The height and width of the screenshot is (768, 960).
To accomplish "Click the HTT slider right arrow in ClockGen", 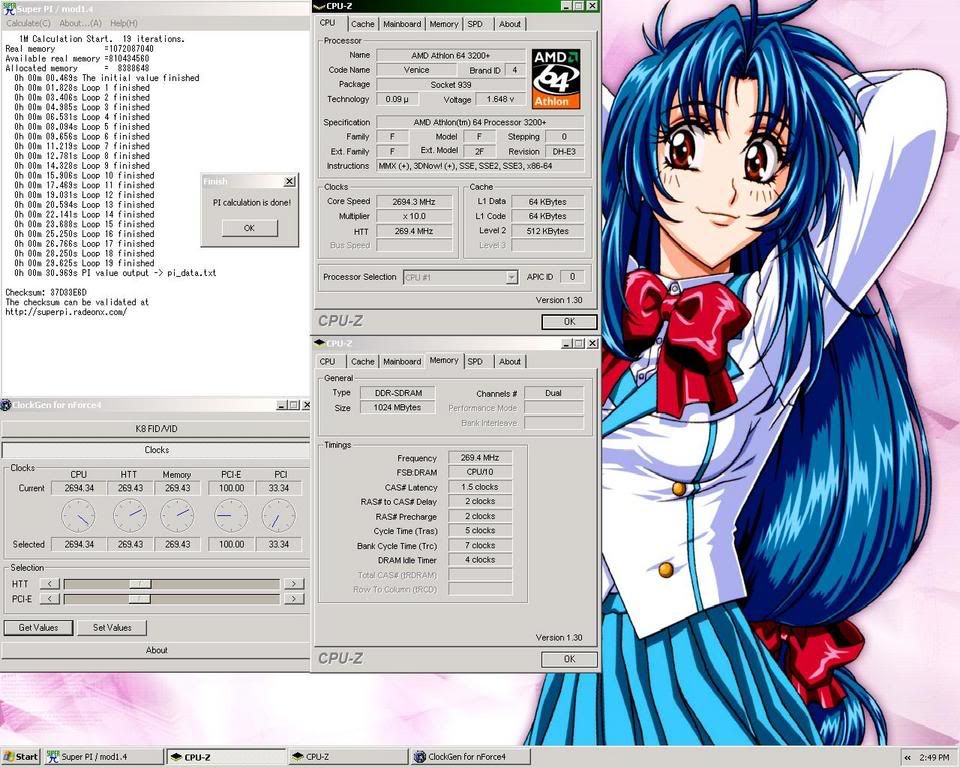I will coord(294,583).
